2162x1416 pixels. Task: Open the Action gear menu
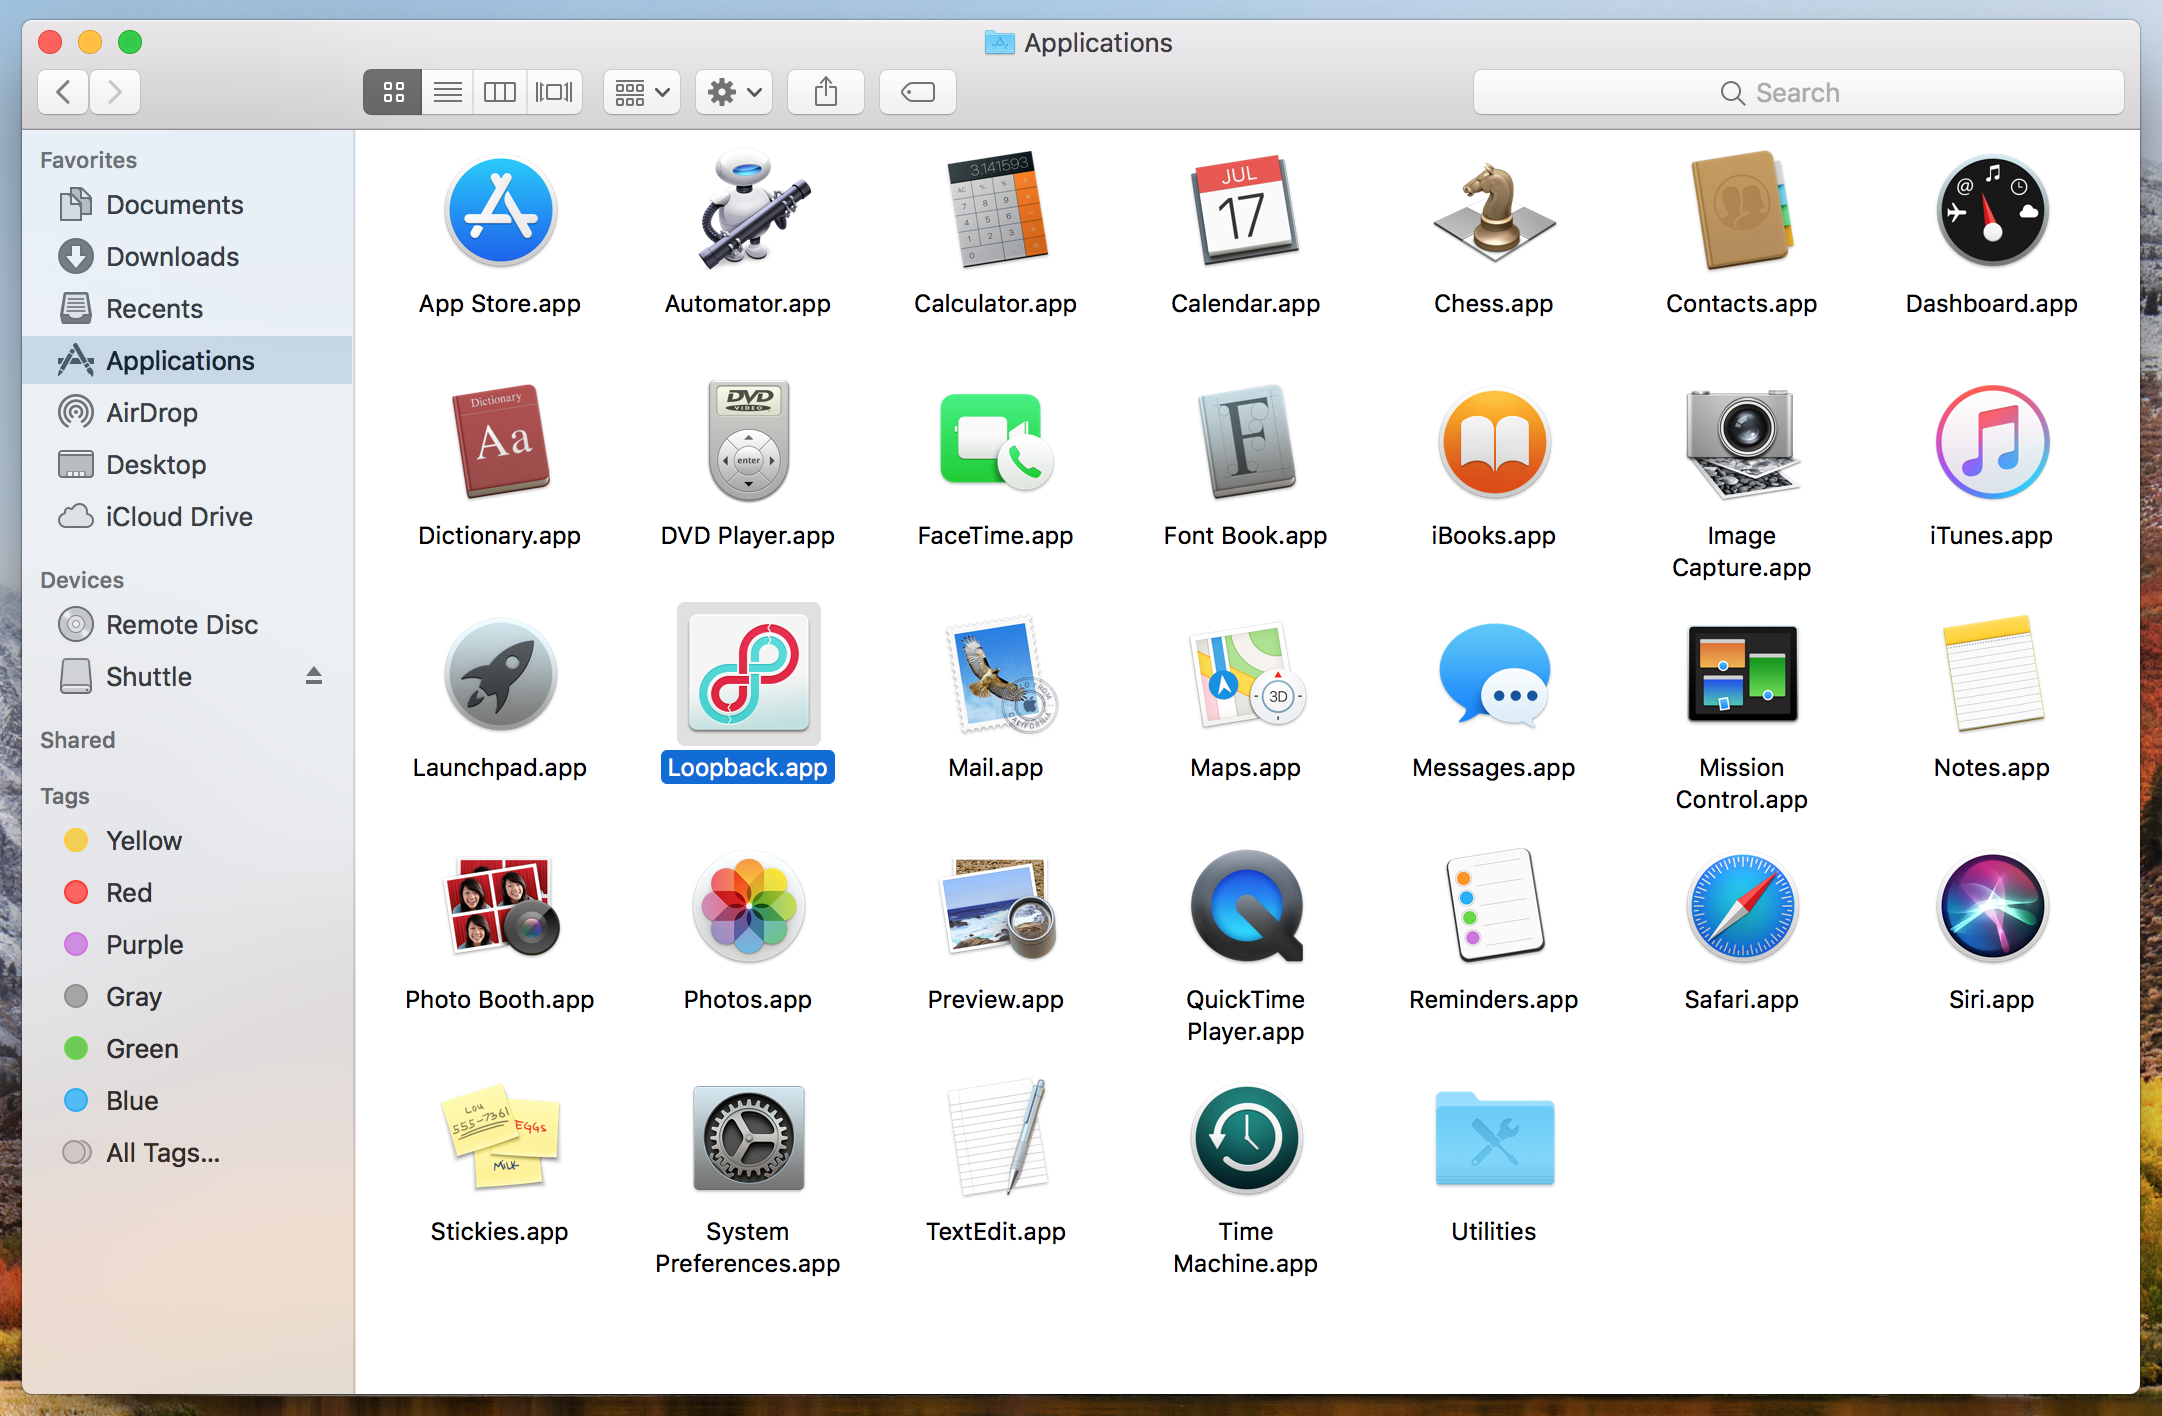(734, 92)
